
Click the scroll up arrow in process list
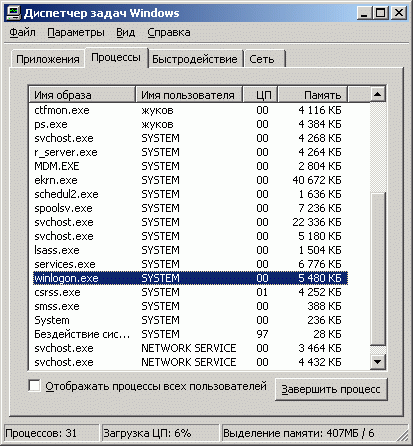(377, 94)
